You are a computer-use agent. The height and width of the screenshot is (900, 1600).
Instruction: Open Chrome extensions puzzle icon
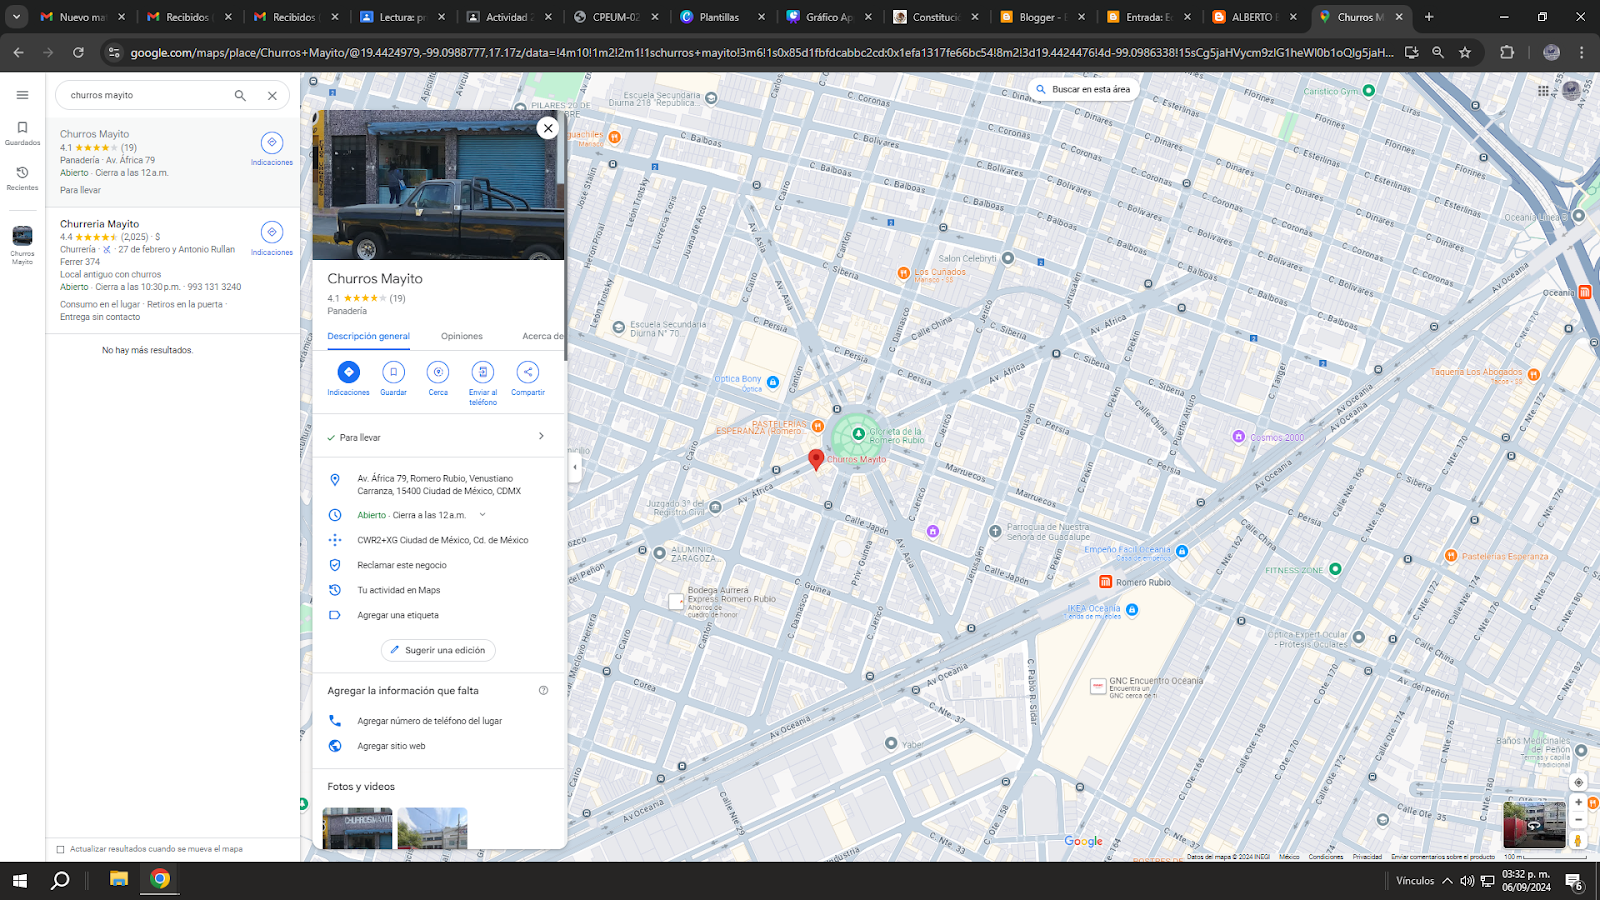(1507, 52)
